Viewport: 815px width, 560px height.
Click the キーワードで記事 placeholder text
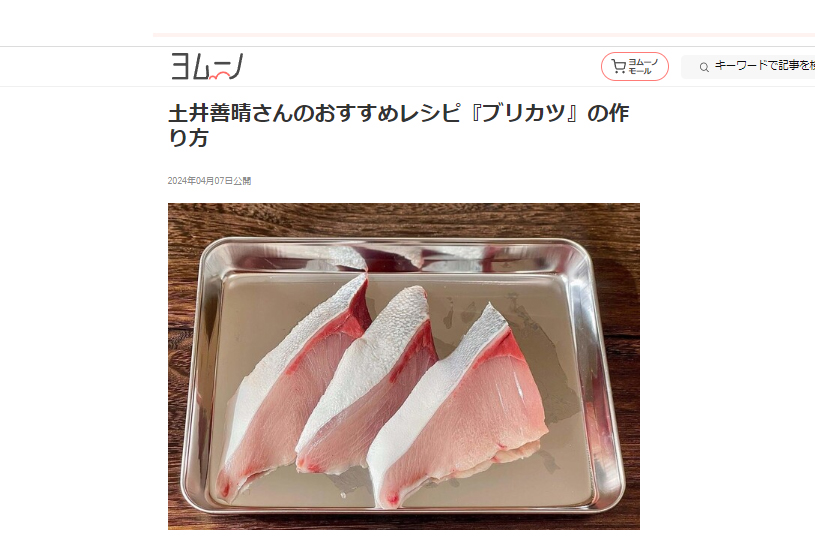pyautogui.click(x=765, y=66)
